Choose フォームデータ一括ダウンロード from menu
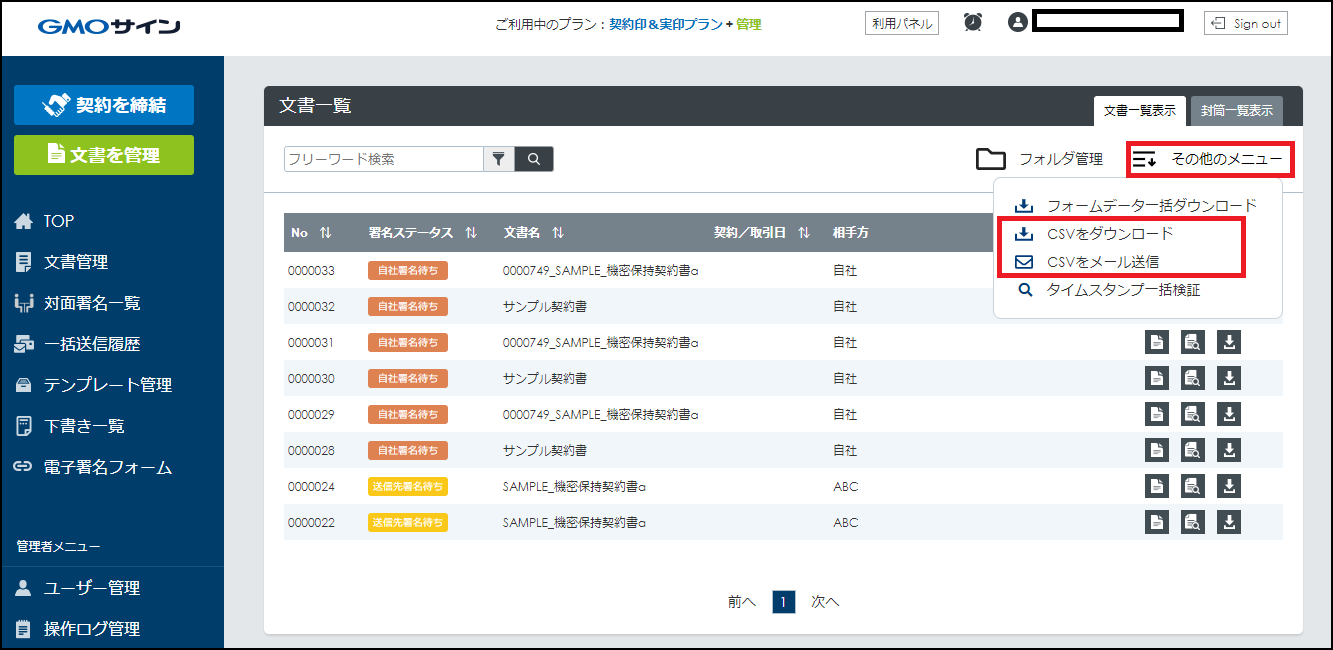1333x650 pixels. click(1138, 206)
